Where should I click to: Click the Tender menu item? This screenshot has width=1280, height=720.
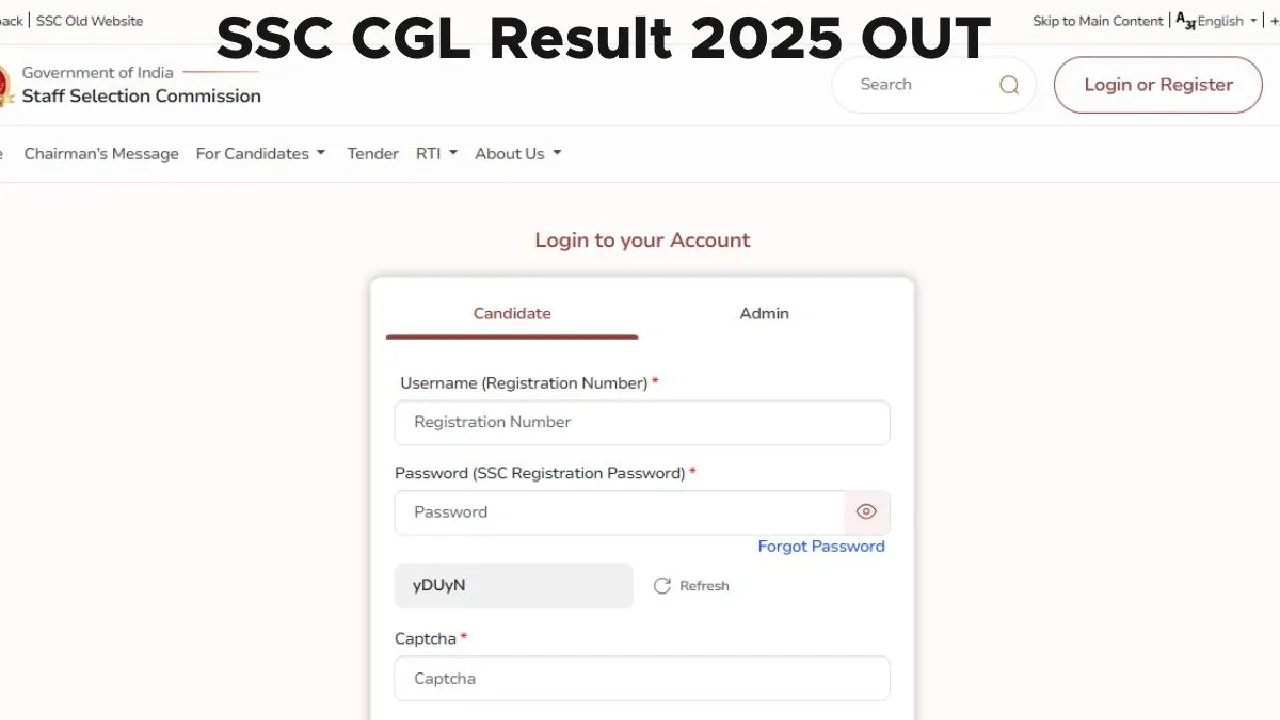click(372, 153)
